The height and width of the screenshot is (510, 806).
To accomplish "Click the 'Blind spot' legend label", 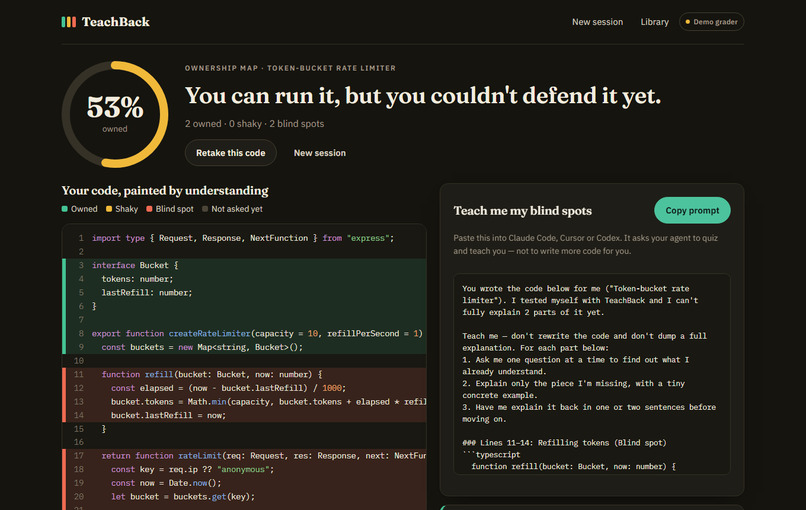I will coord(175,209).
